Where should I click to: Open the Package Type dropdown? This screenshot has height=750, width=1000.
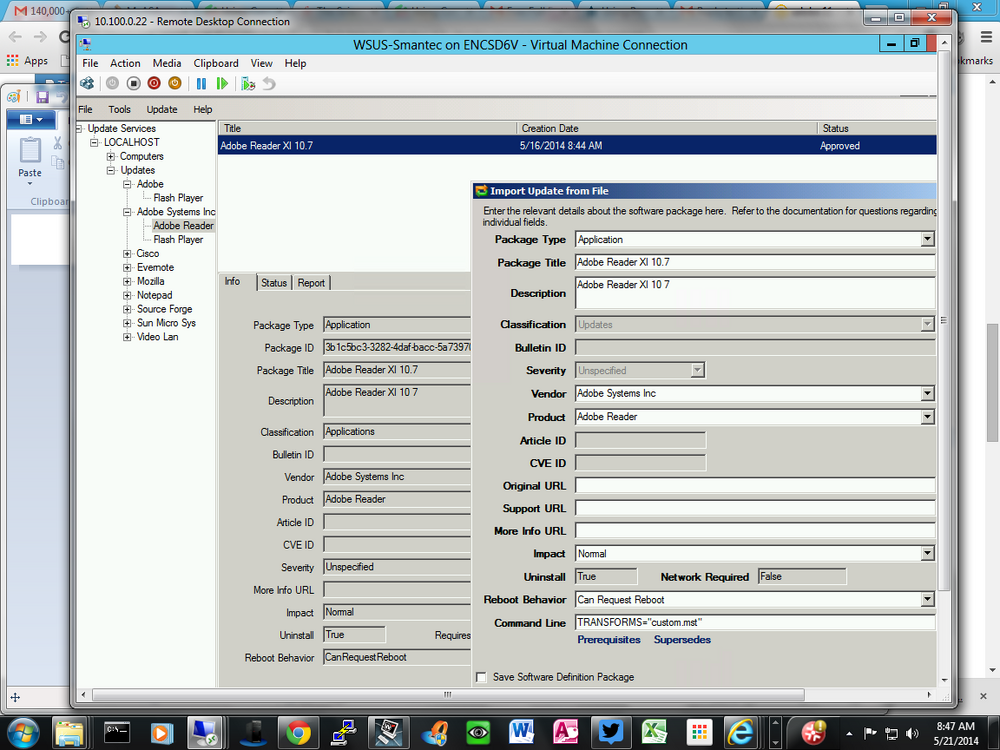tap(928, 239)
